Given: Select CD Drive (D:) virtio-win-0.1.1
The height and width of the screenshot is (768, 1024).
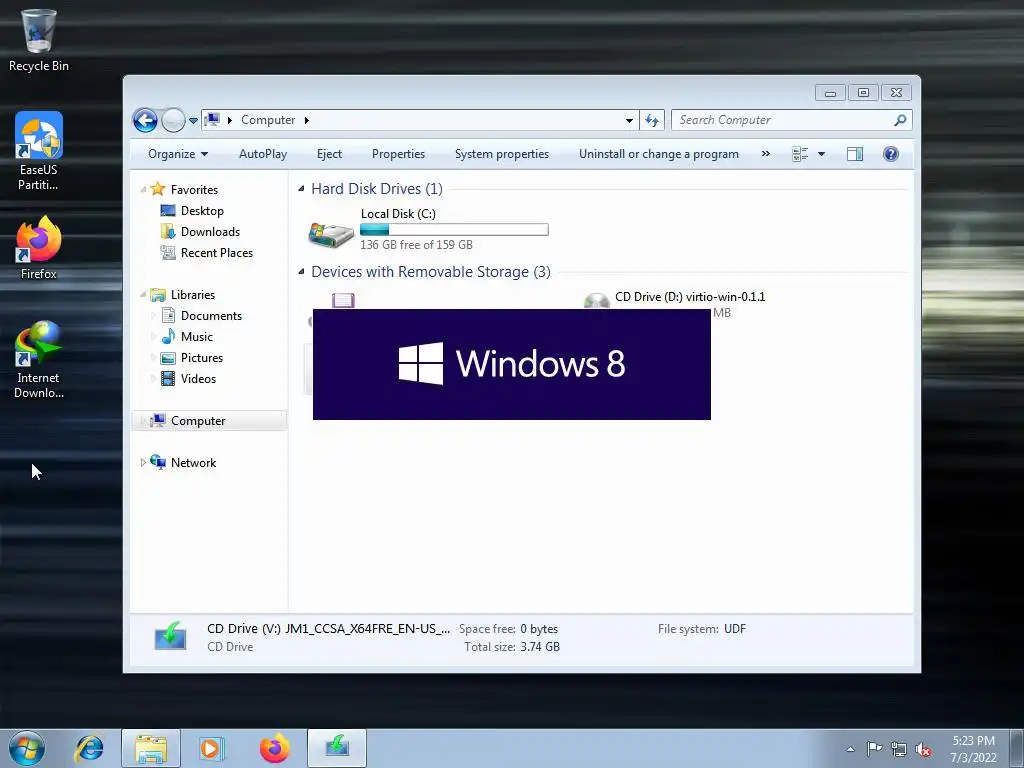Looking at the screenshot, I should 690,297.
